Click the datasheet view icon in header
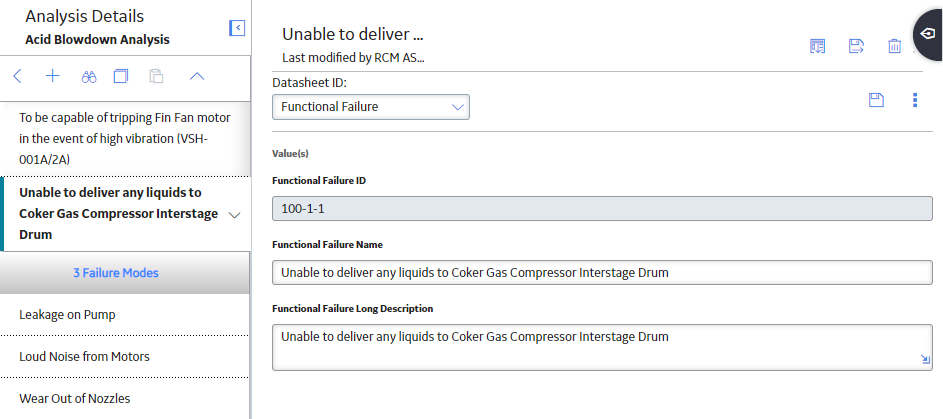The image size is (943, 419). click(817, 46)
